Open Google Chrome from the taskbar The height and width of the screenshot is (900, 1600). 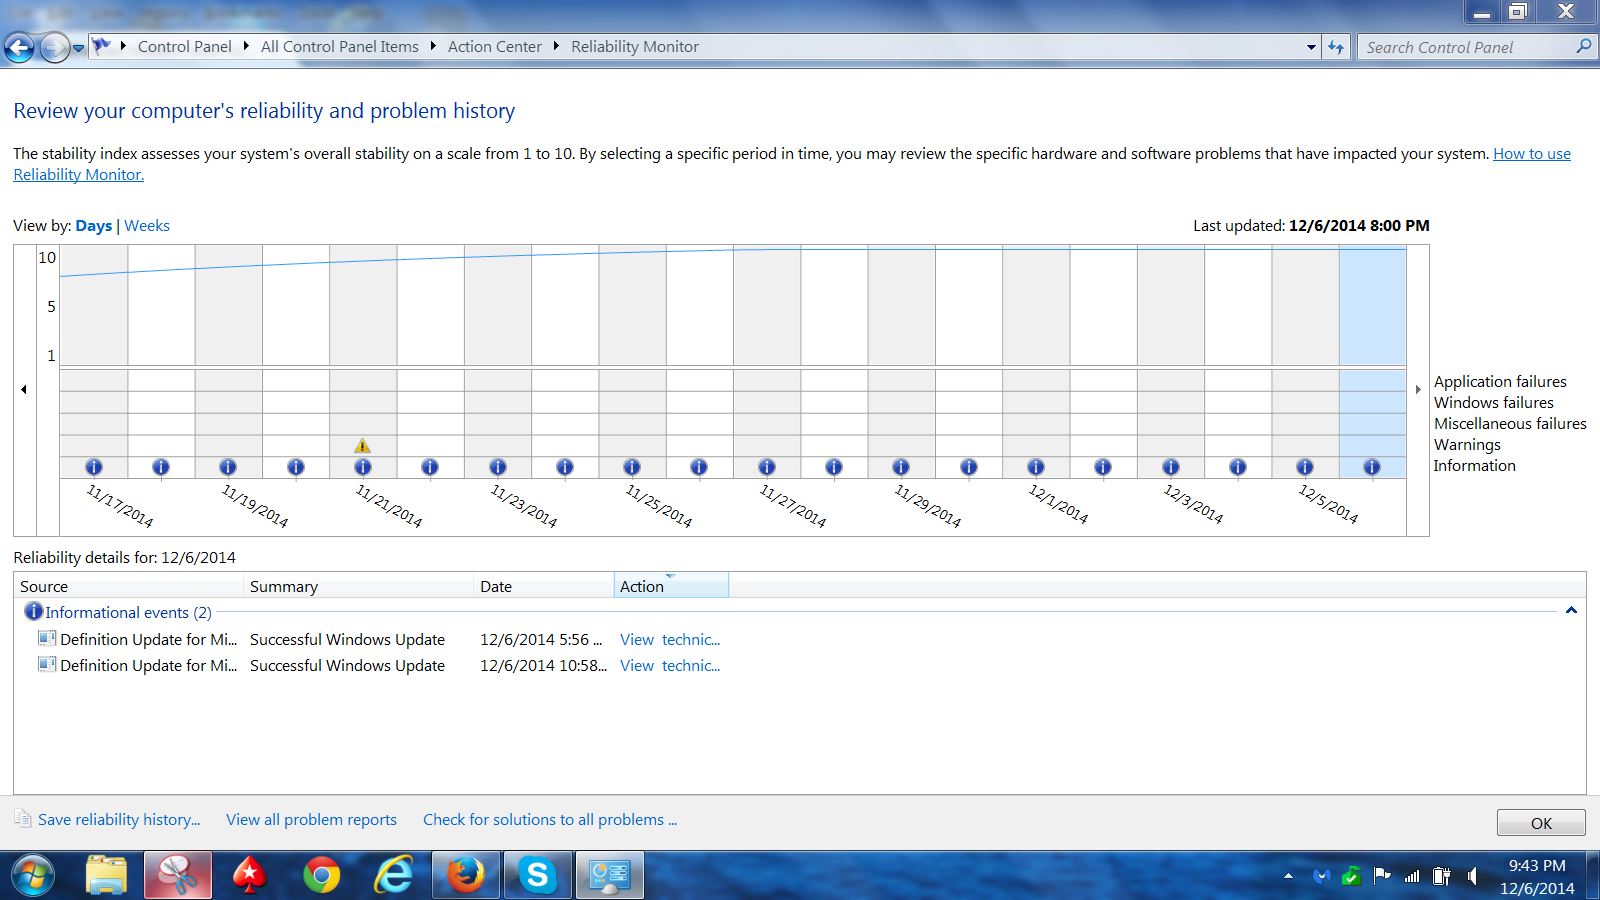click(321, 876)
